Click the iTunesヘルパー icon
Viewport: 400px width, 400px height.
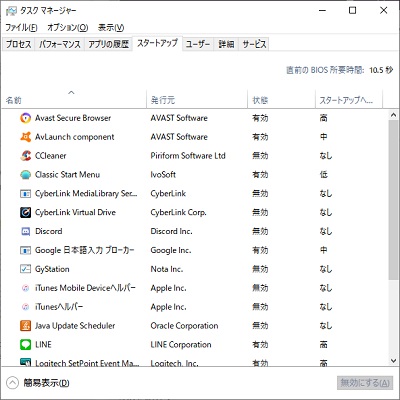pyautogui.click(x=25, y=307)
